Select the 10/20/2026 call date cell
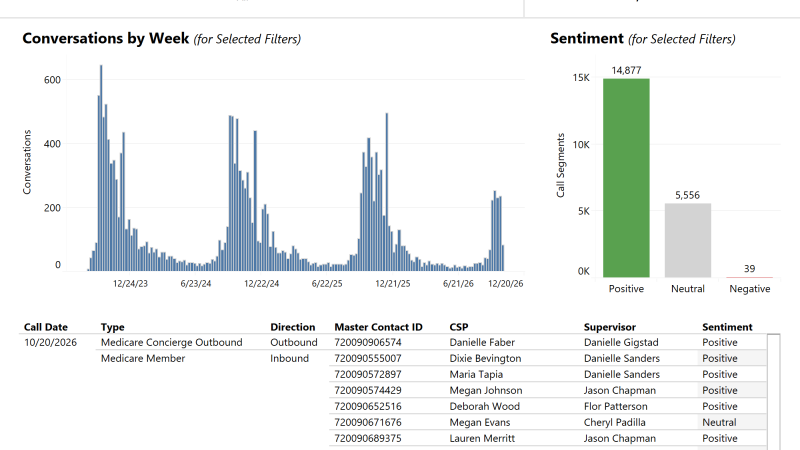Viewport: 800px width, 450px height. 51,342
